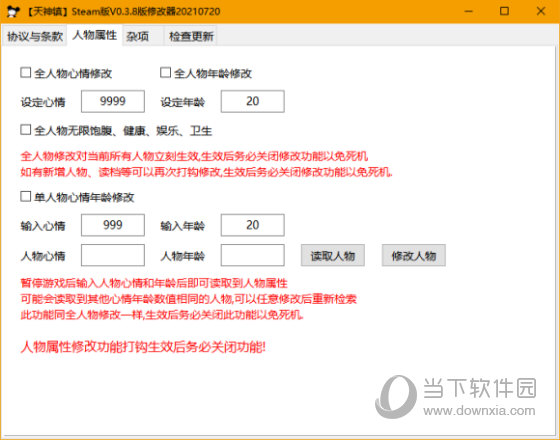This screenshot has width=560, height=440.
Task: Click the 设定心情 label
Action: point(43,102)
